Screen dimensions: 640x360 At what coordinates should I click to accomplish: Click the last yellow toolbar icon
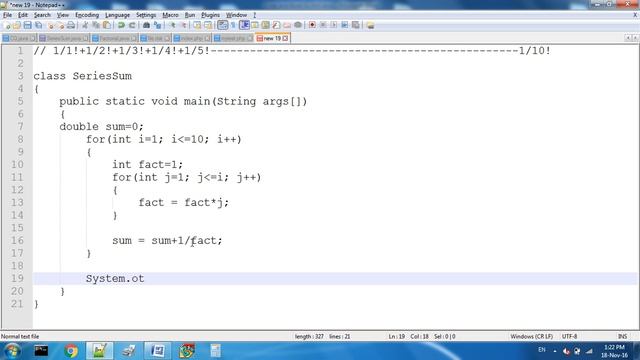(370, 25)
